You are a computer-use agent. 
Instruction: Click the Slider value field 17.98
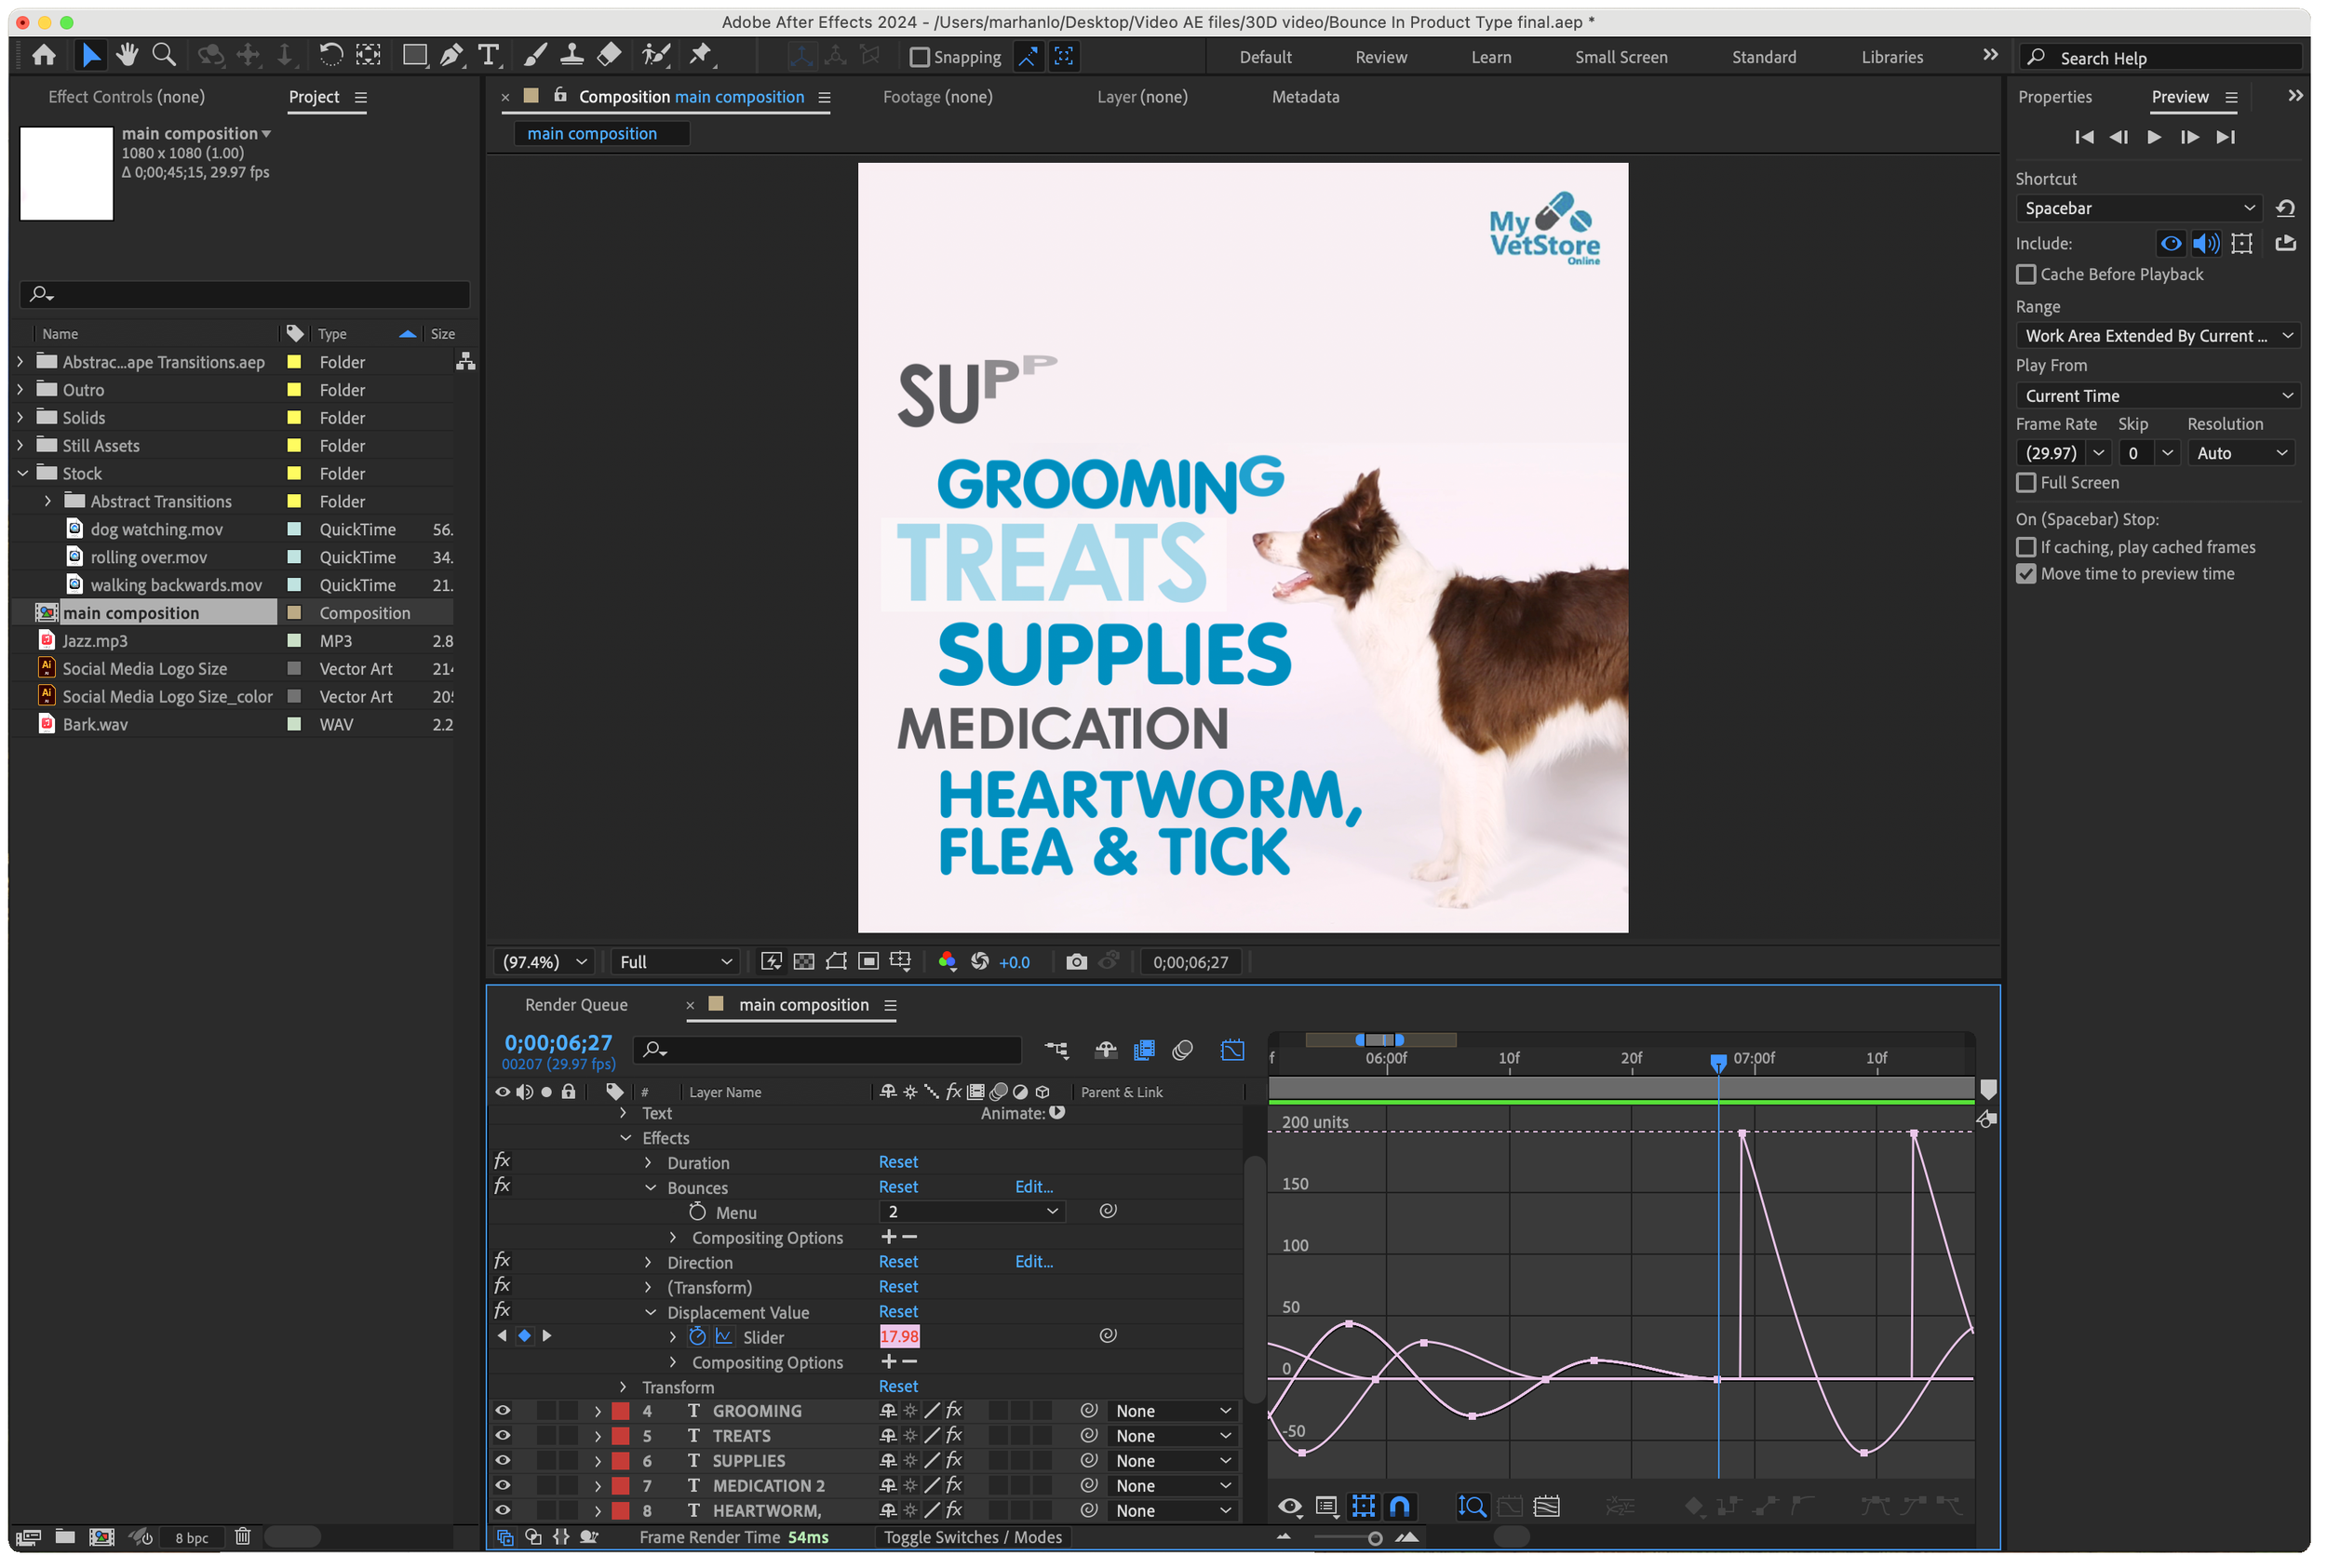click(x=899, y=1337)
